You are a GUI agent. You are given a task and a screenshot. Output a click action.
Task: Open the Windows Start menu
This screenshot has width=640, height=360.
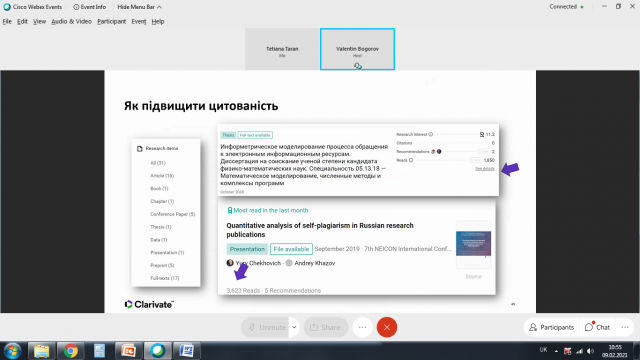click(x=12, y=351)
